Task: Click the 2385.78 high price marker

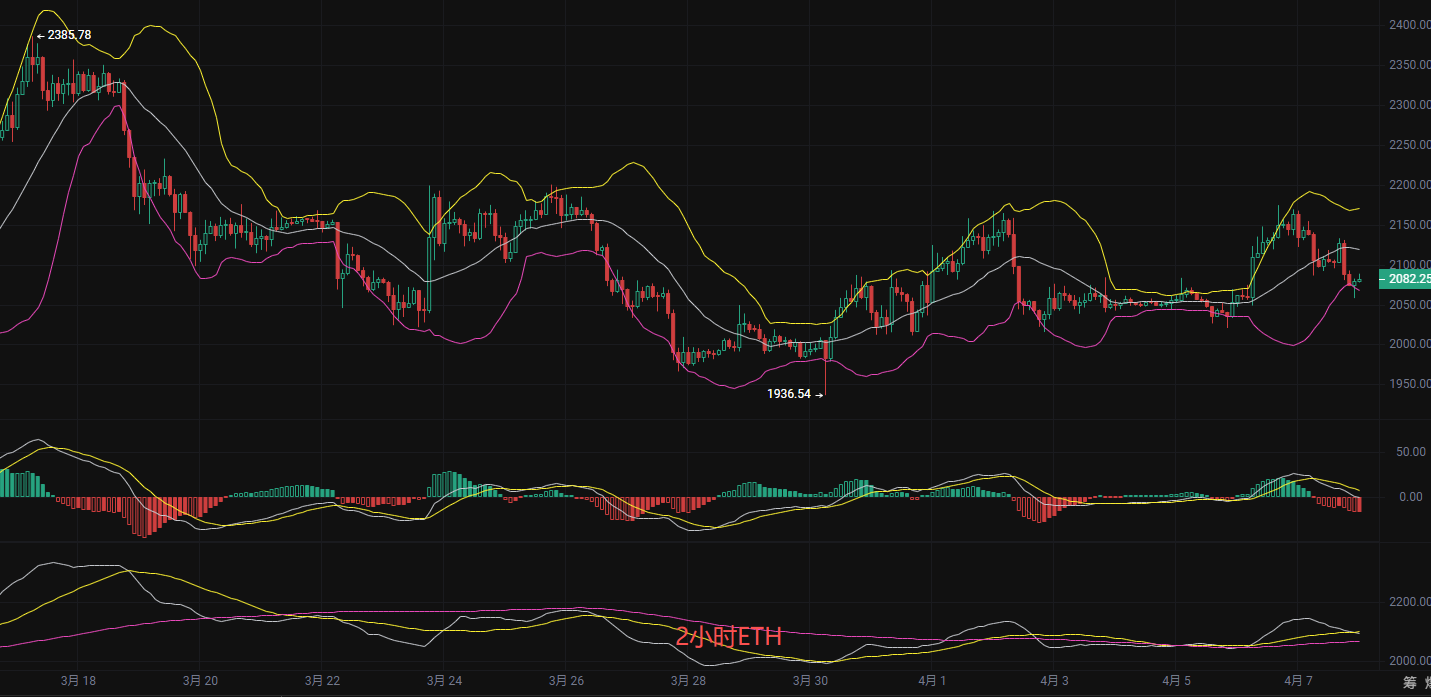Action: [x=69, y=35]
